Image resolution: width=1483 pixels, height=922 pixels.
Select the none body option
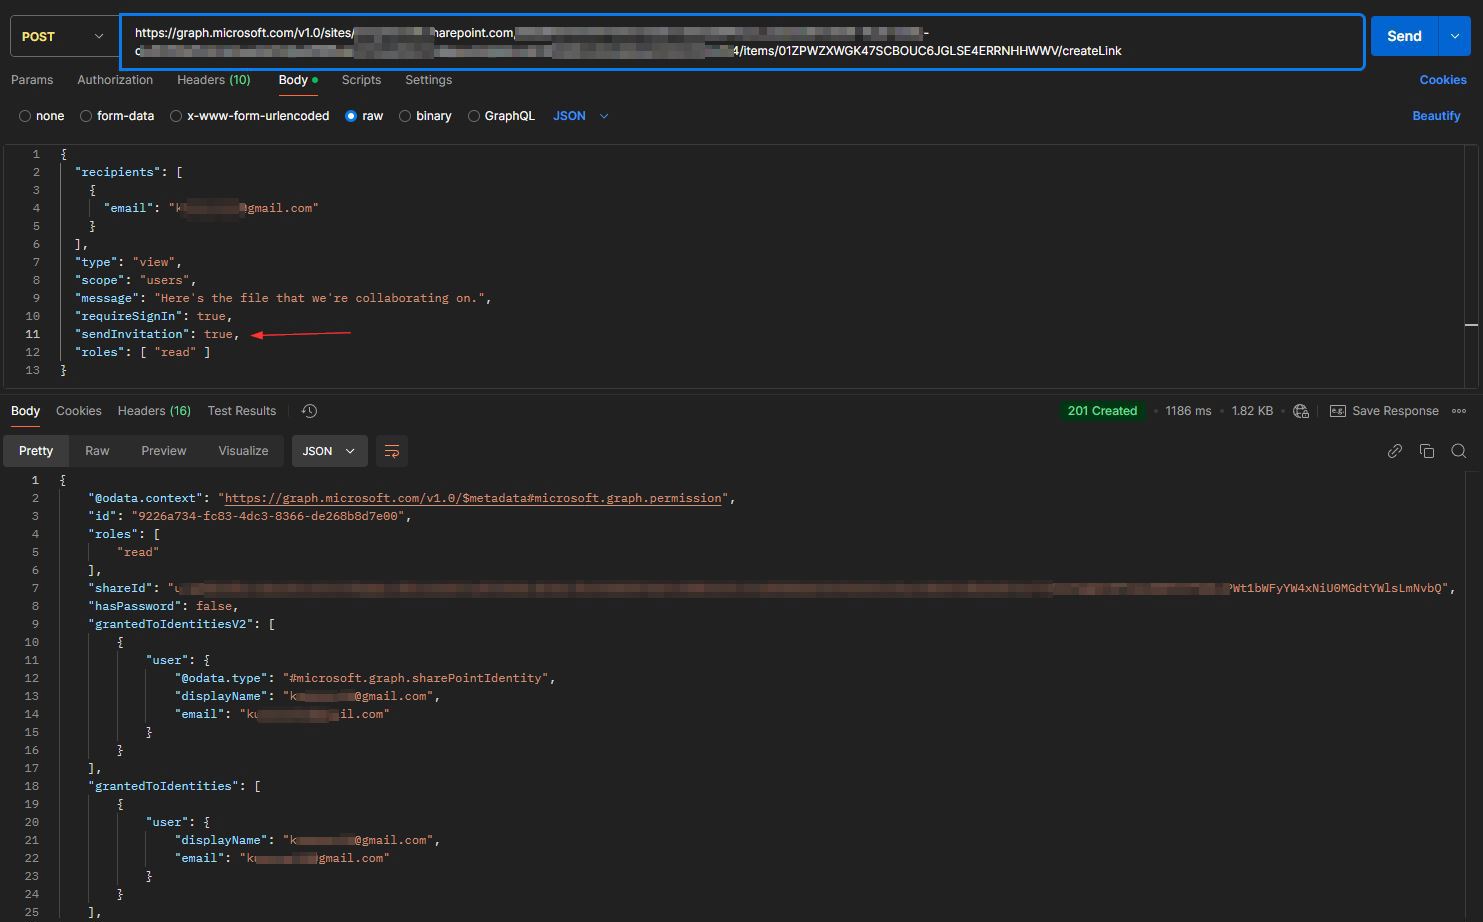coord(42,116)
